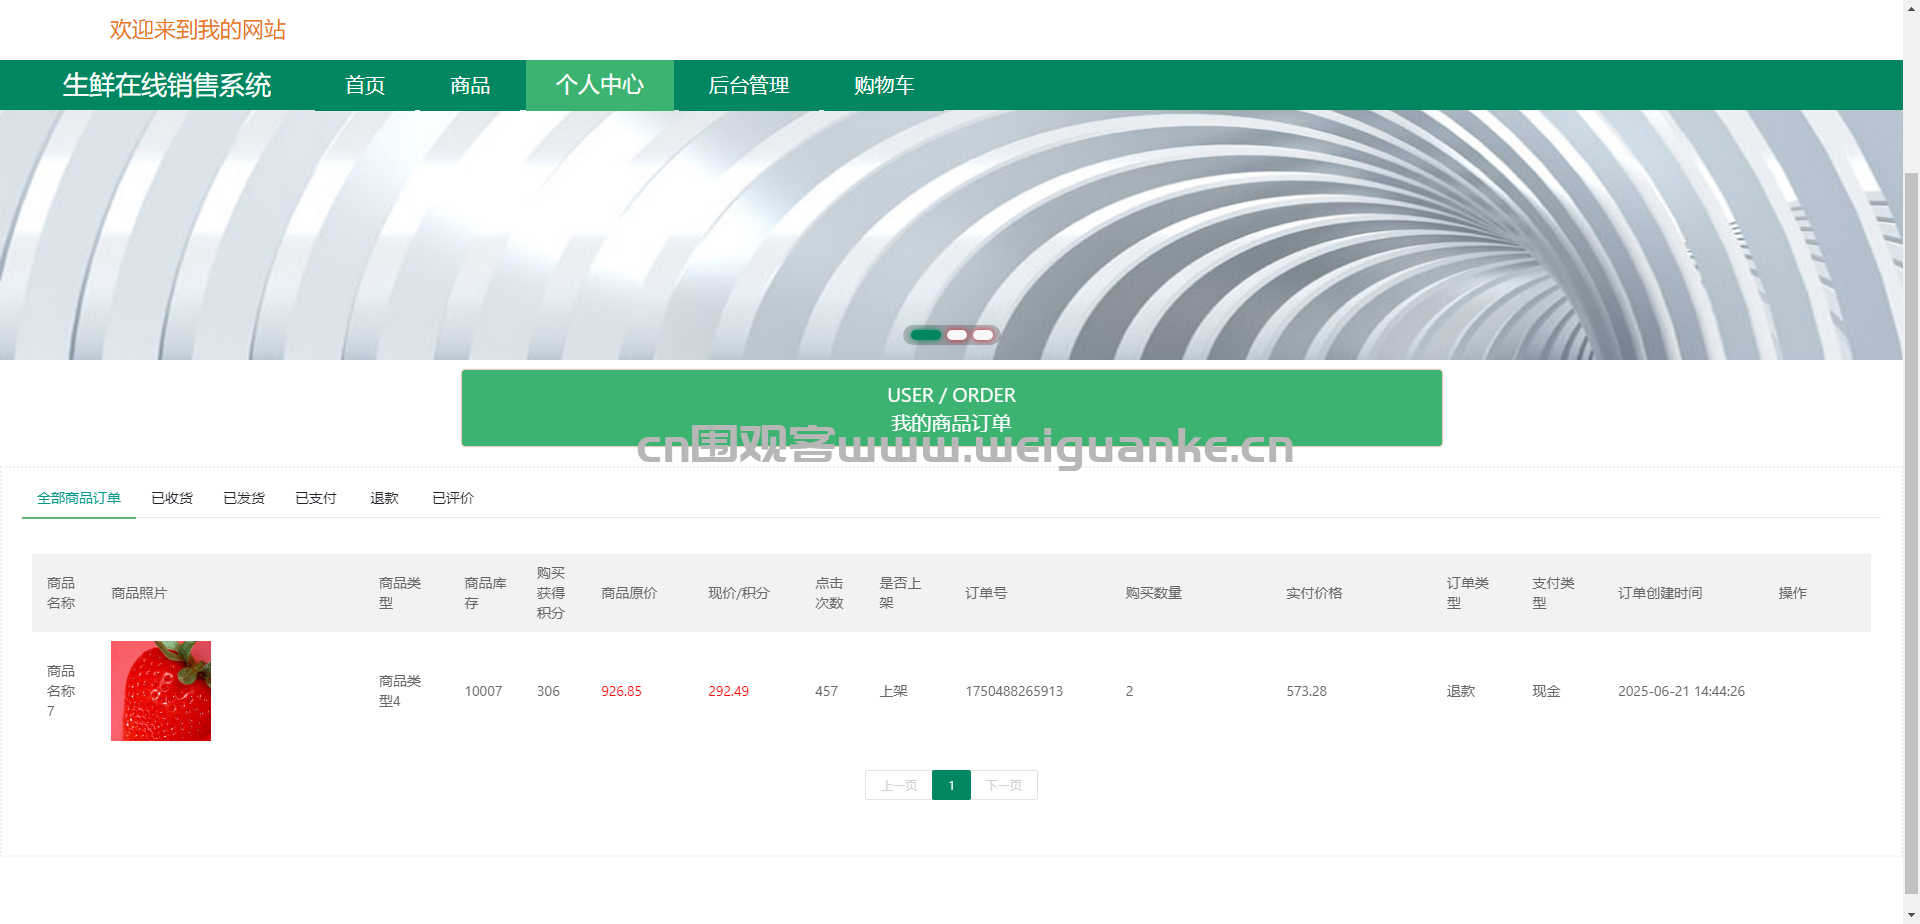This screenshot has width=1920, height=924.
Task: Click page 1 pagination button
Action: [x=951, y=785]
